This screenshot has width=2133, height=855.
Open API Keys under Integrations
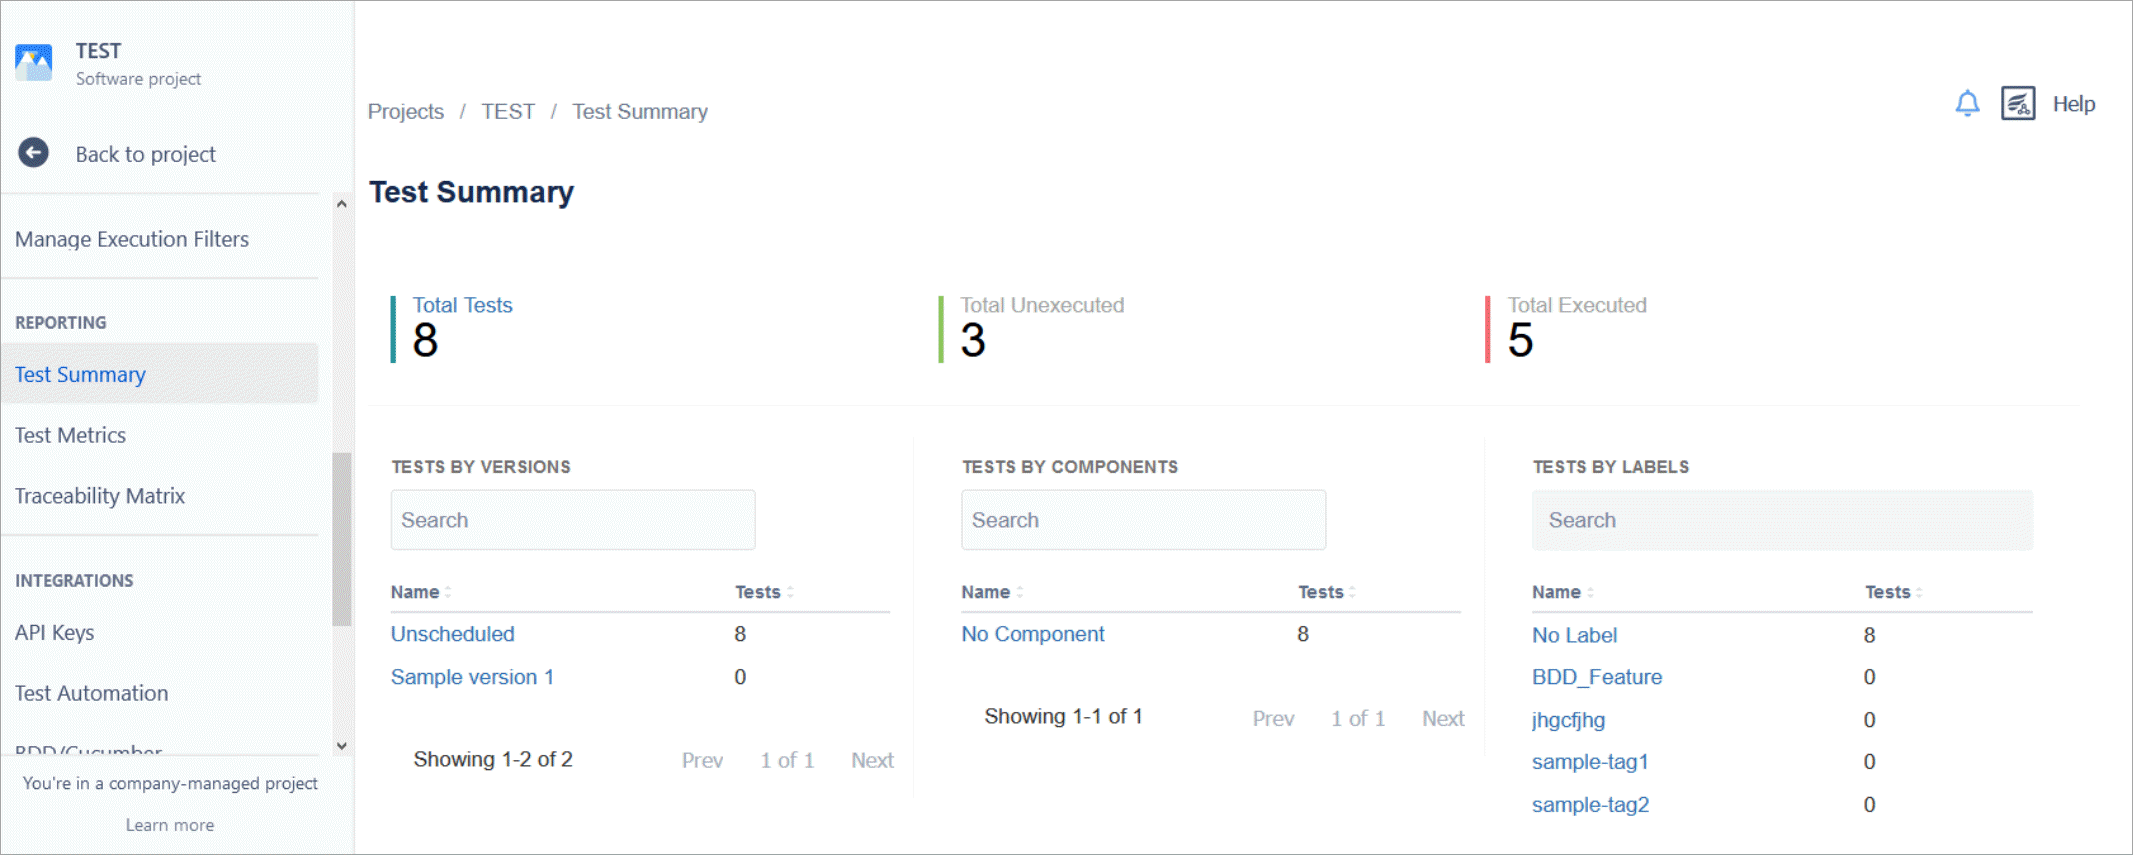(54, 632)
